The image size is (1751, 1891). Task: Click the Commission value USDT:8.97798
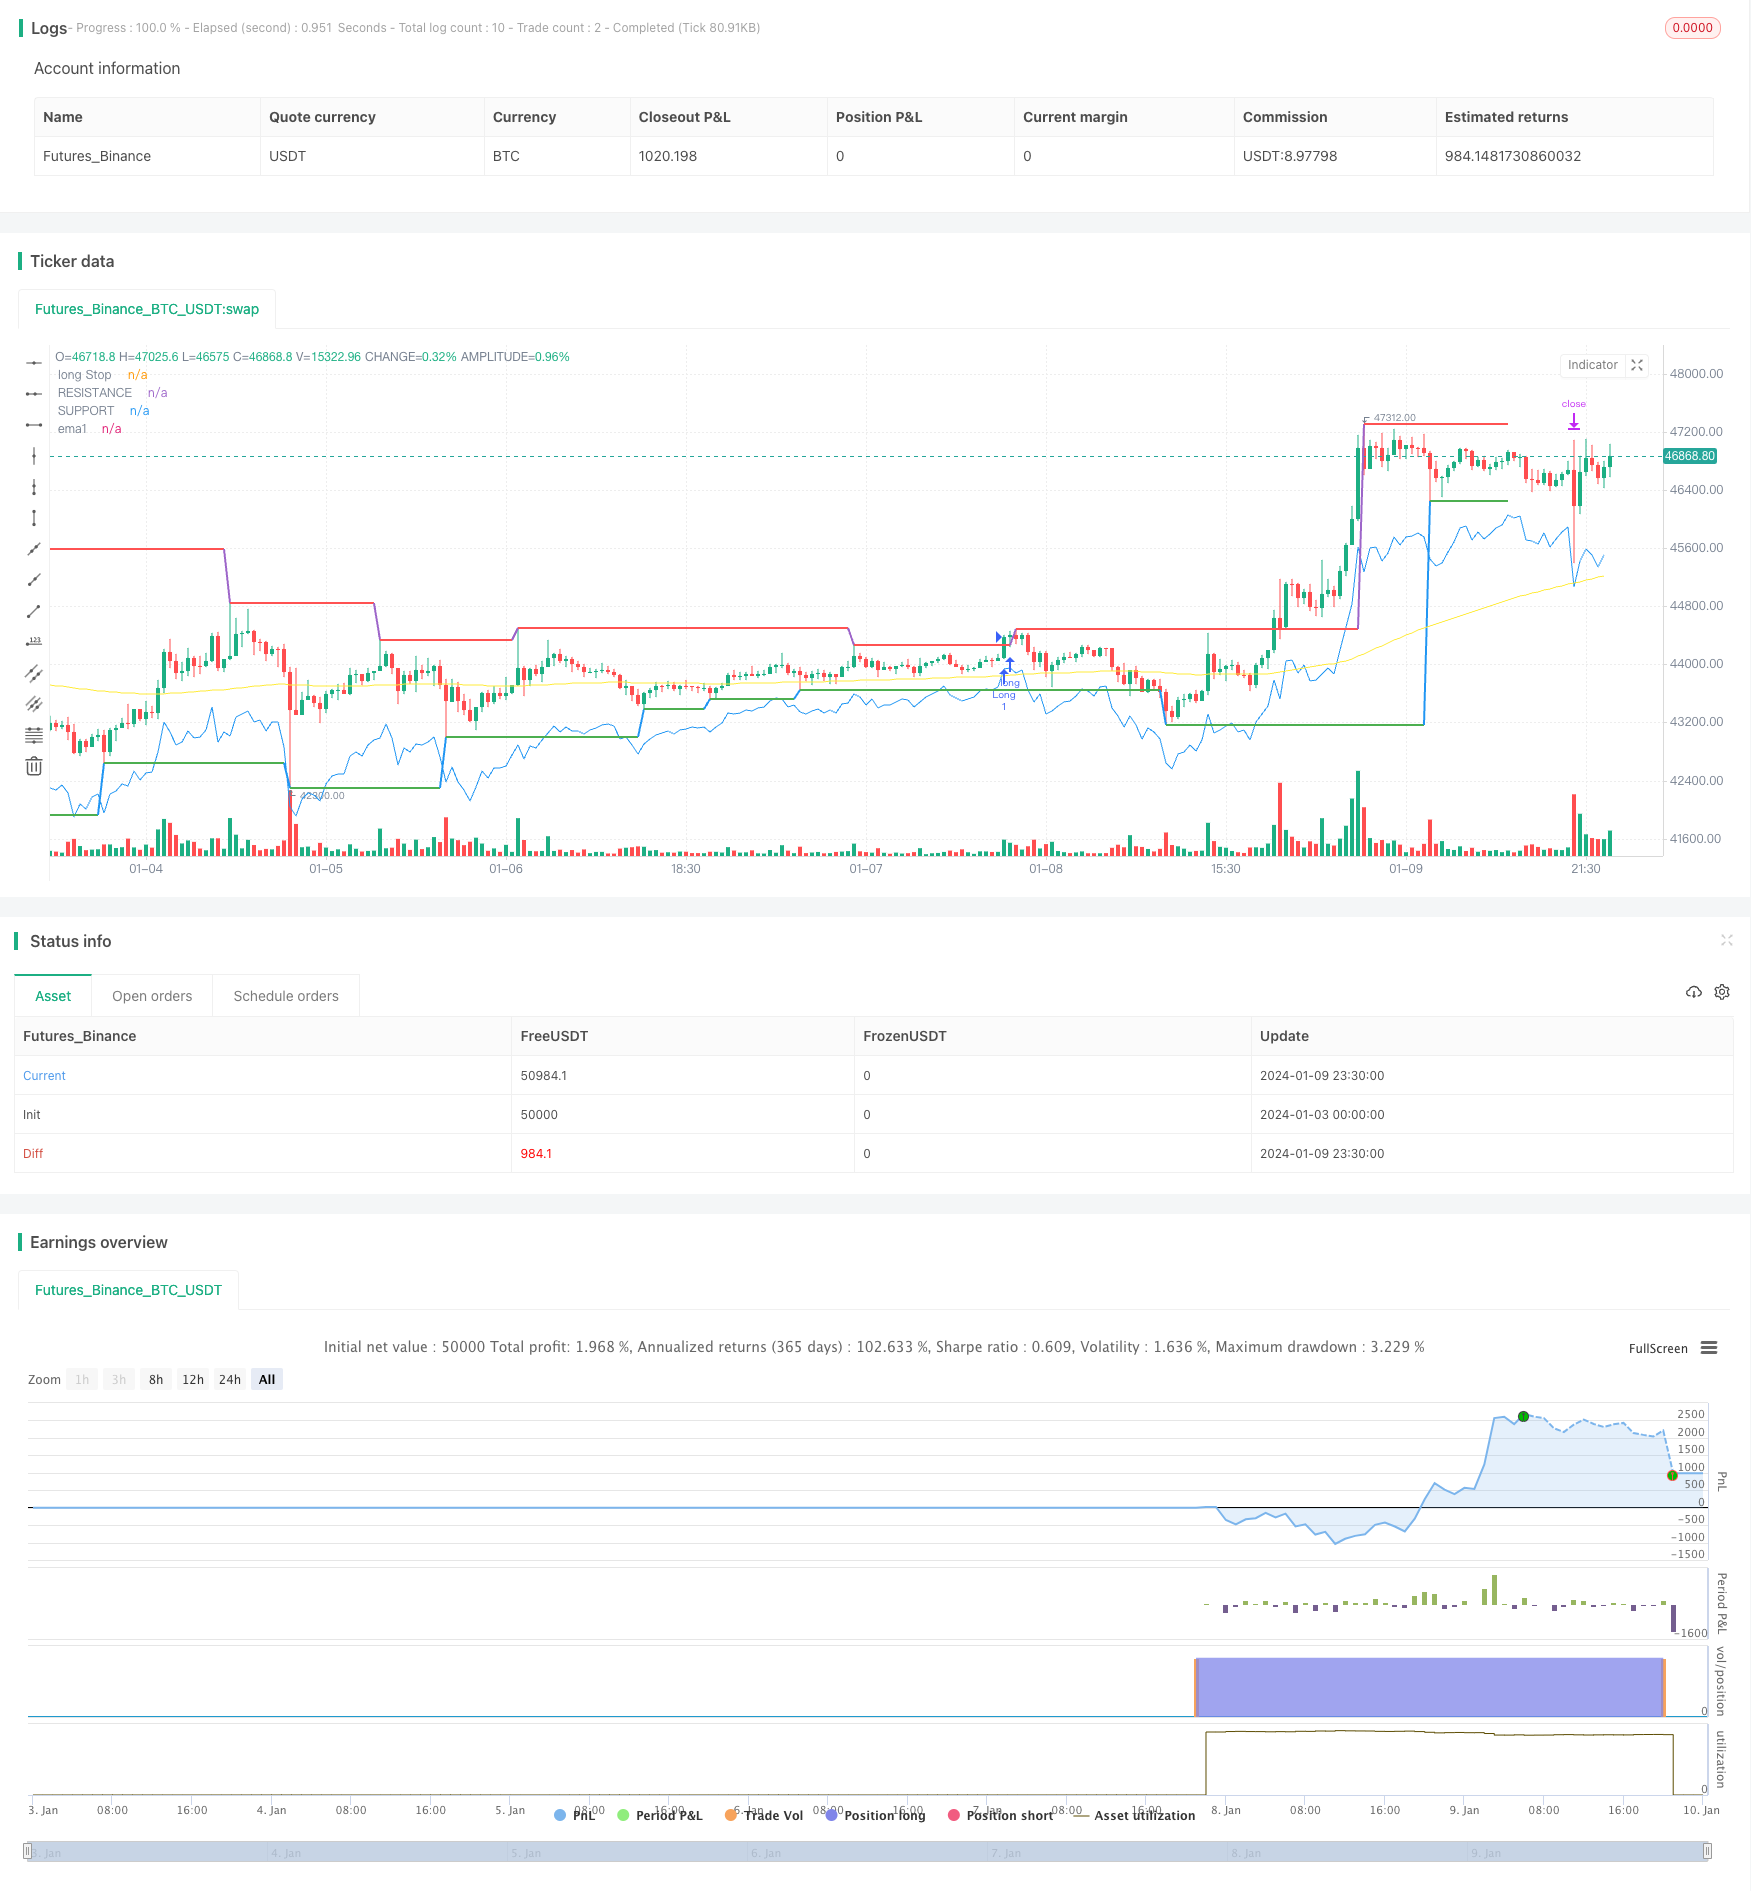click(1290, 156)
